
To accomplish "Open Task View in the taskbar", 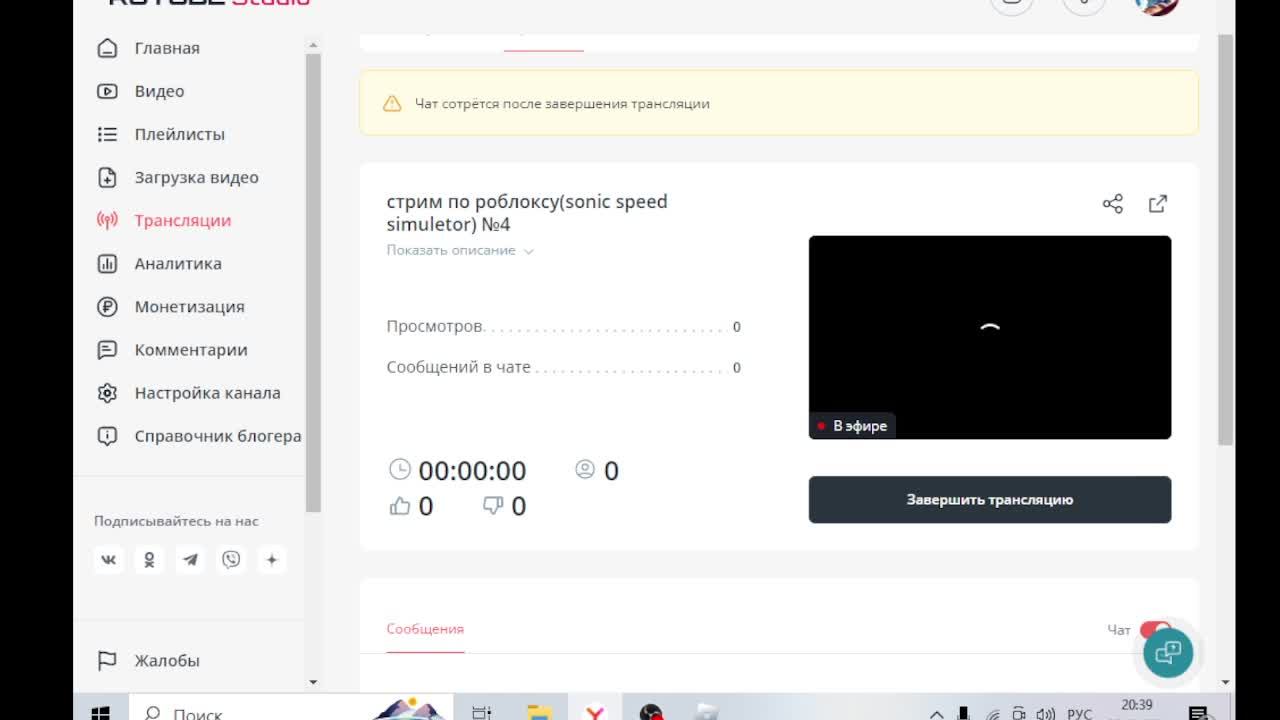I will [x=482, y=712].
